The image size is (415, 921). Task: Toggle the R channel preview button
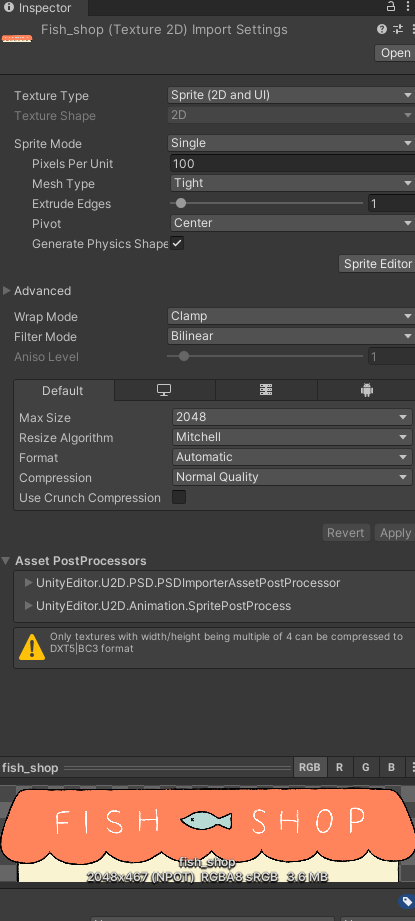pyautogui.click(x=339, y=767)
